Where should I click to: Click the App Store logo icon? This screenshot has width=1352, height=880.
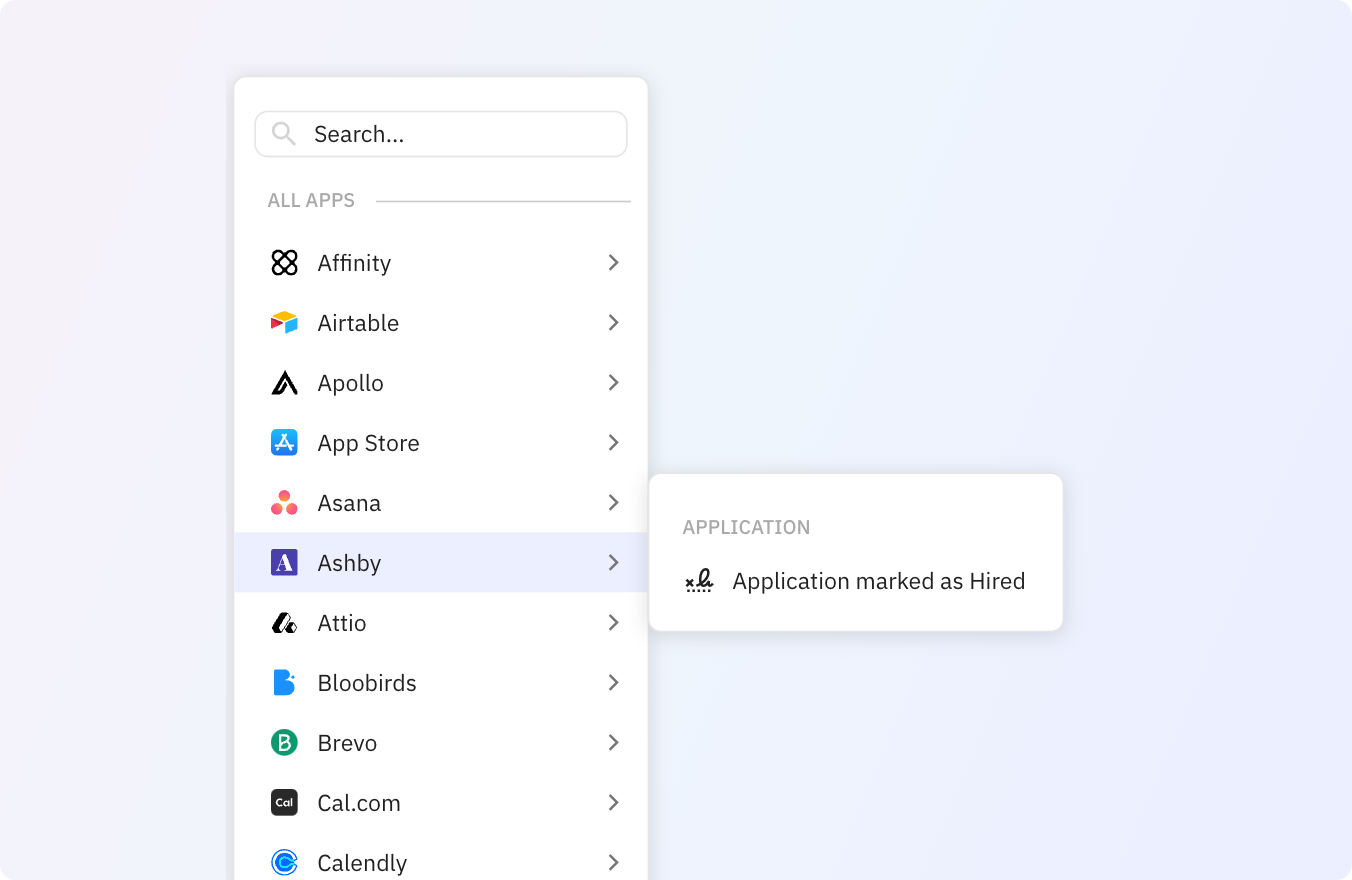point(285,443)
